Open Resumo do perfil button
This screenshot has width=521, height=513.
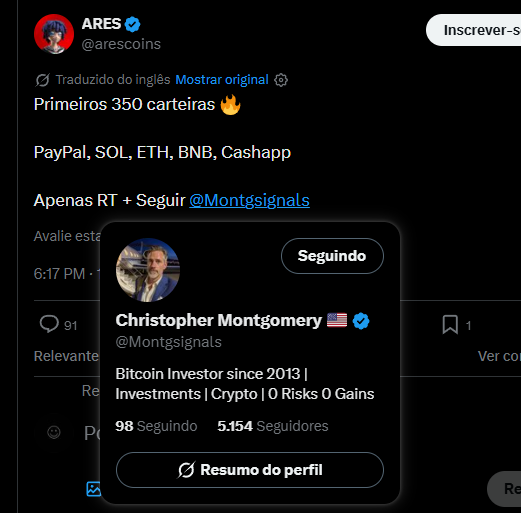point(250,470)
